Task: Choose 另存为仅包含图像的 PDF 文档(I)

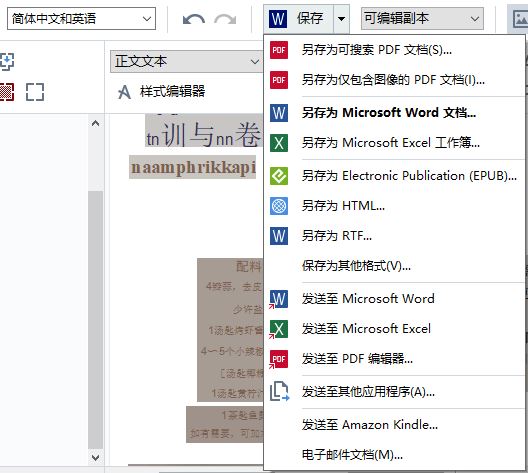Action: [394, 80]
